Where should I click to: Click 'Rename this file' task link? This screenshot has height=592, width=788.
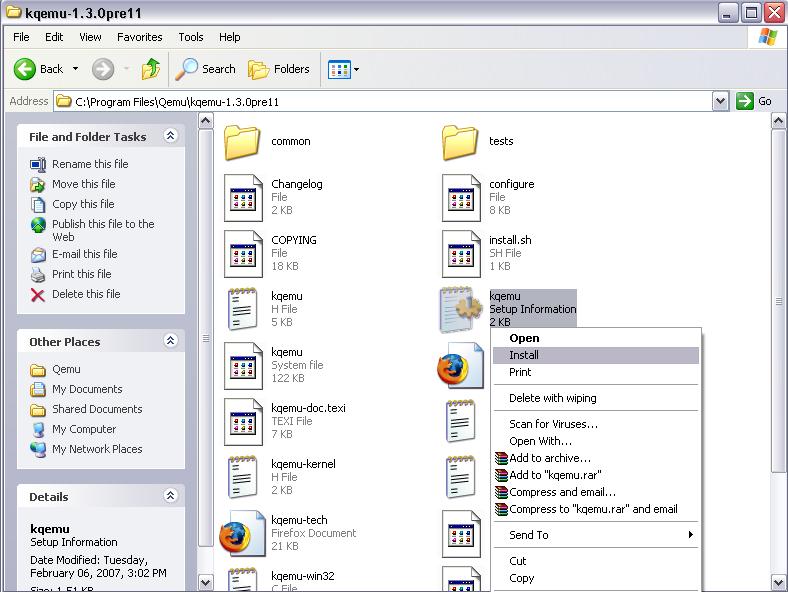90,164
